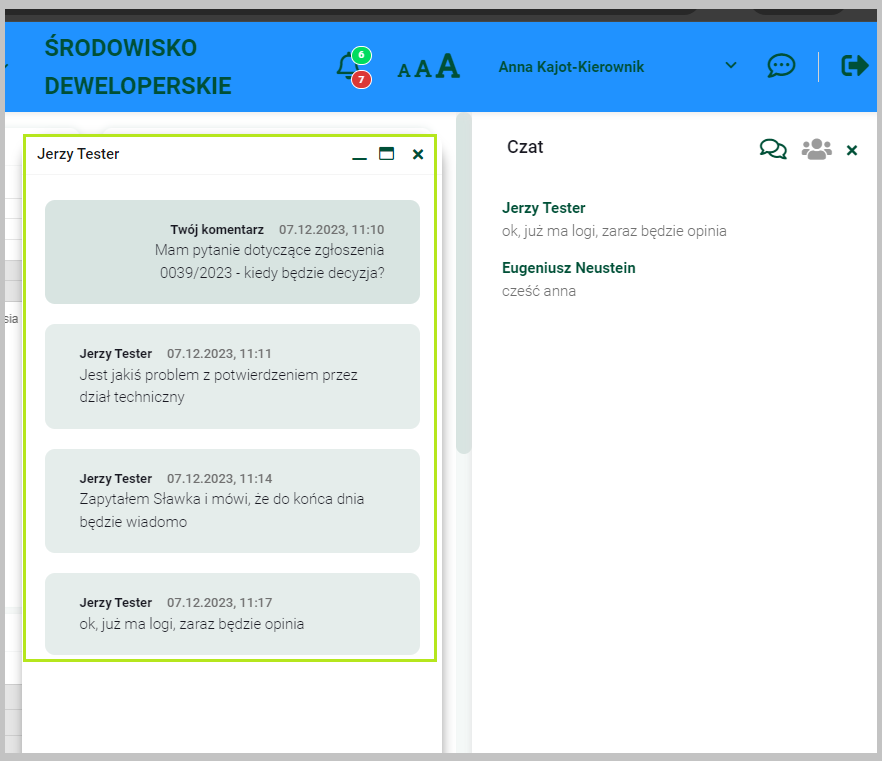Log out using the exit arrow icon
Viewport: 882px width, 761px height.
tap(855, 66)
